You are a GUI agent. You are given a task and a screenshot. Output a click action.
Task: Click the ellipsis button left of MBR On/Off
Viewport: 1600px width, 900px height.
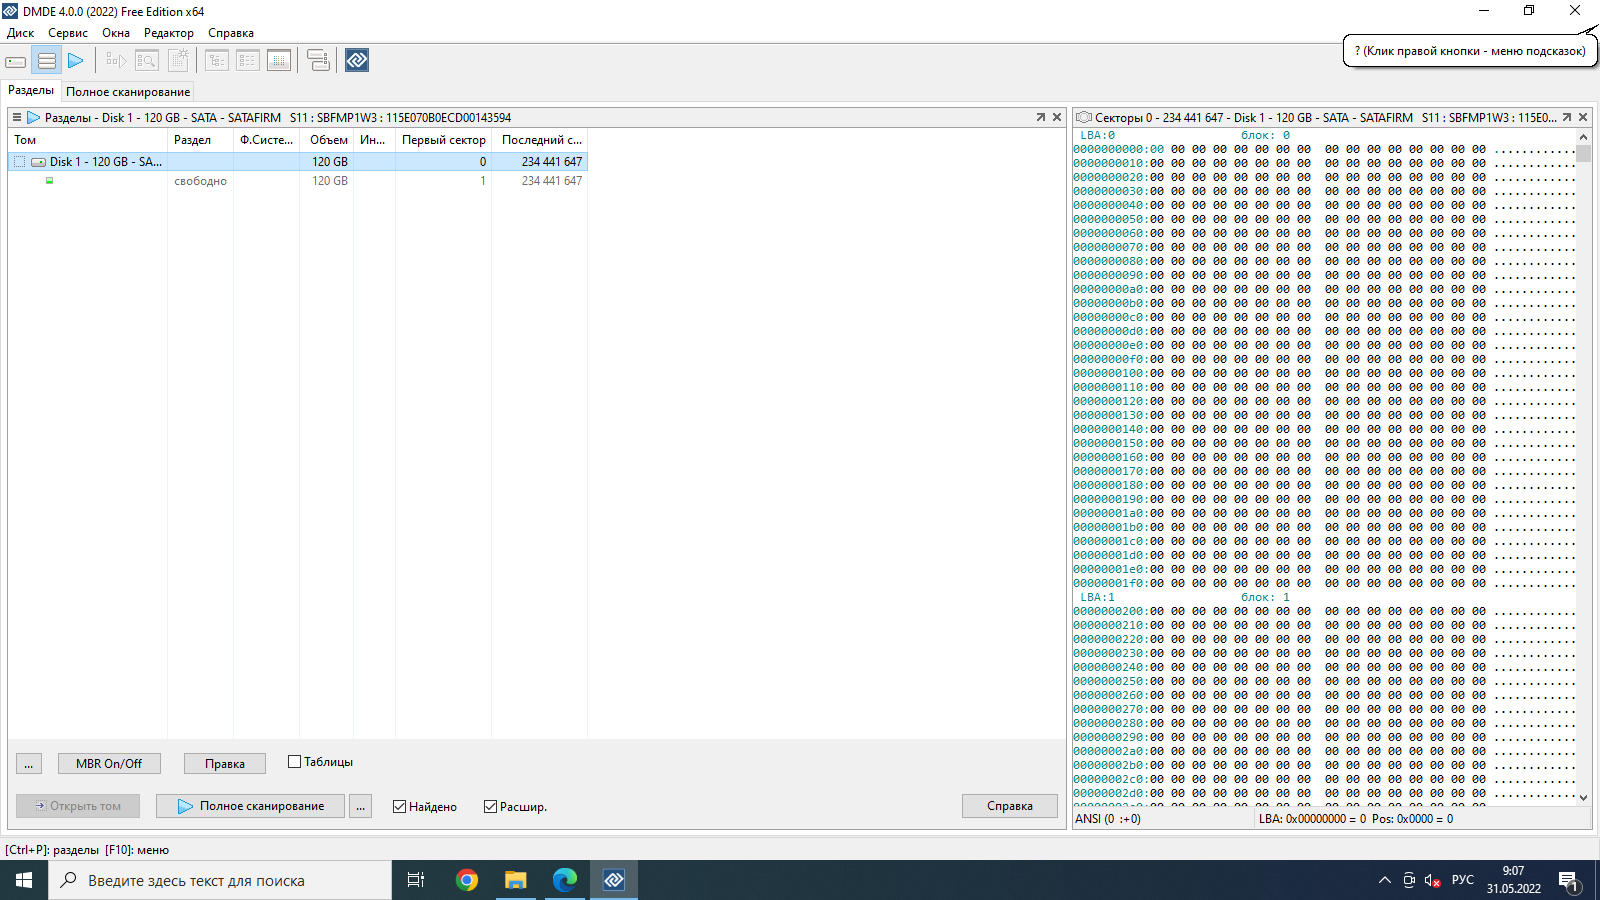pyautogui.click(x=29, y=764)
